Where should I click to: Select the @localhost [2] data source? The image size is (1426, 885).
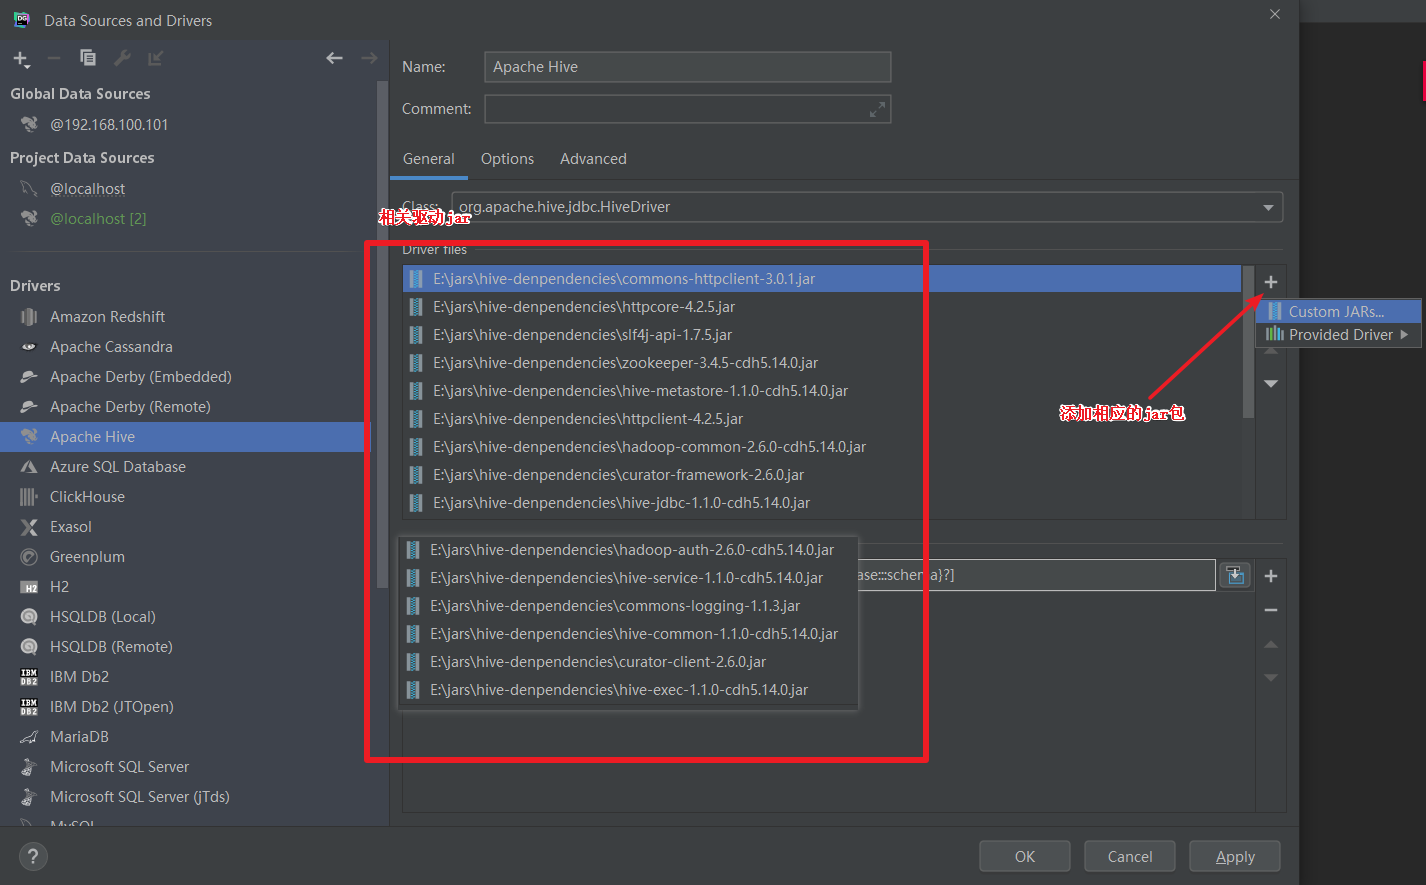coord(98,219)
